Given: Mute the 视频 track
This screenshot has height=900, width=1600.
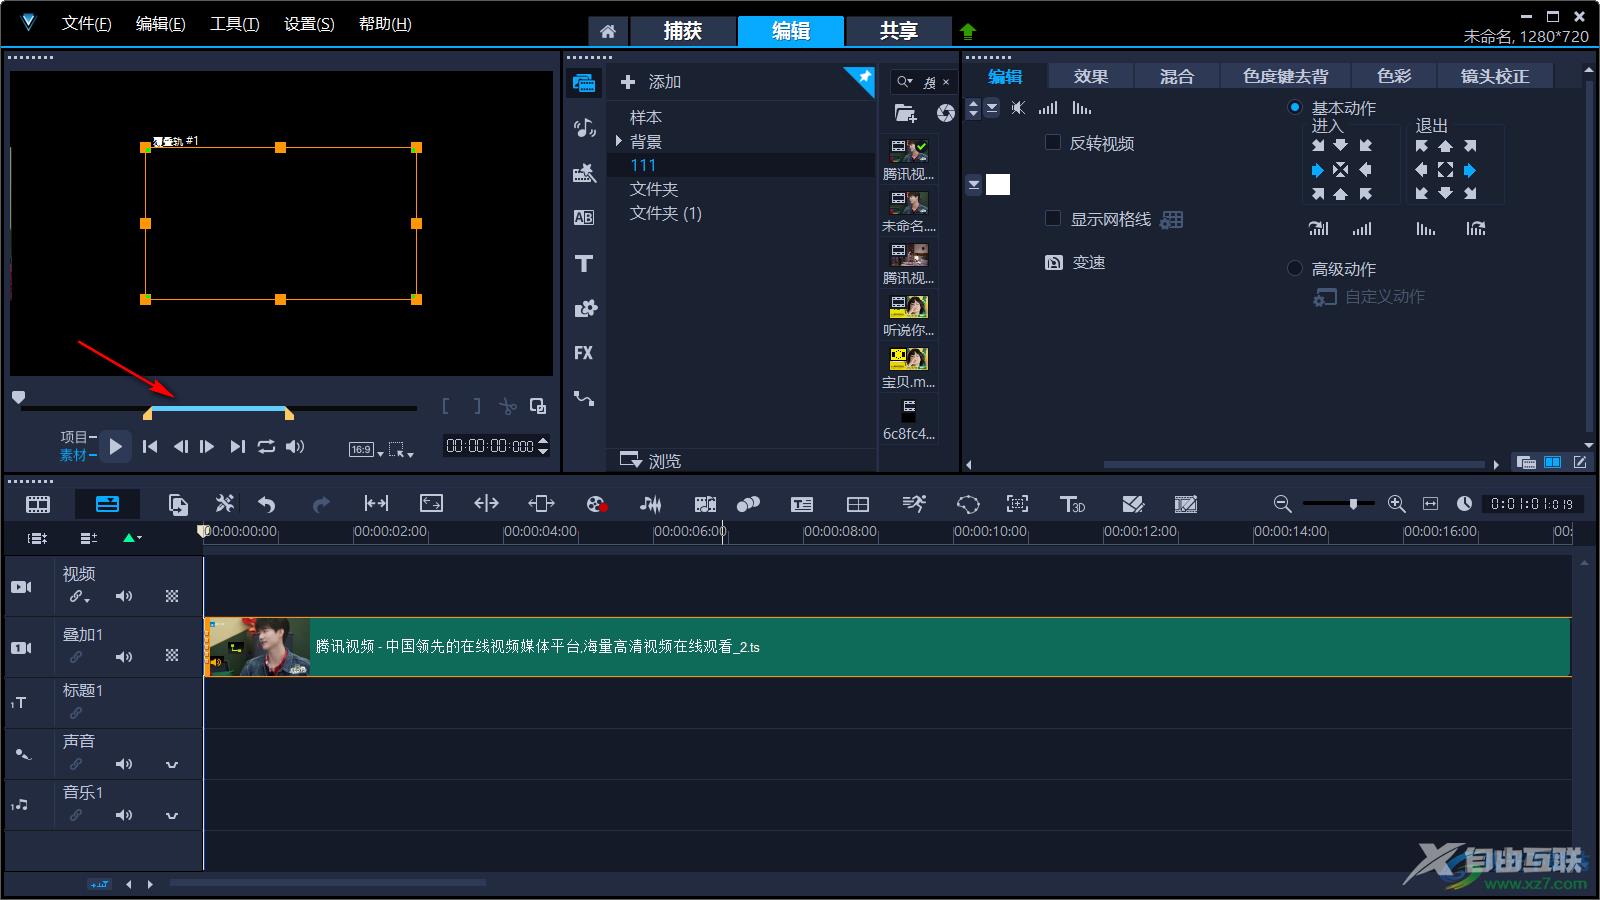Looking at the screenshot, I should click(124, 596).
